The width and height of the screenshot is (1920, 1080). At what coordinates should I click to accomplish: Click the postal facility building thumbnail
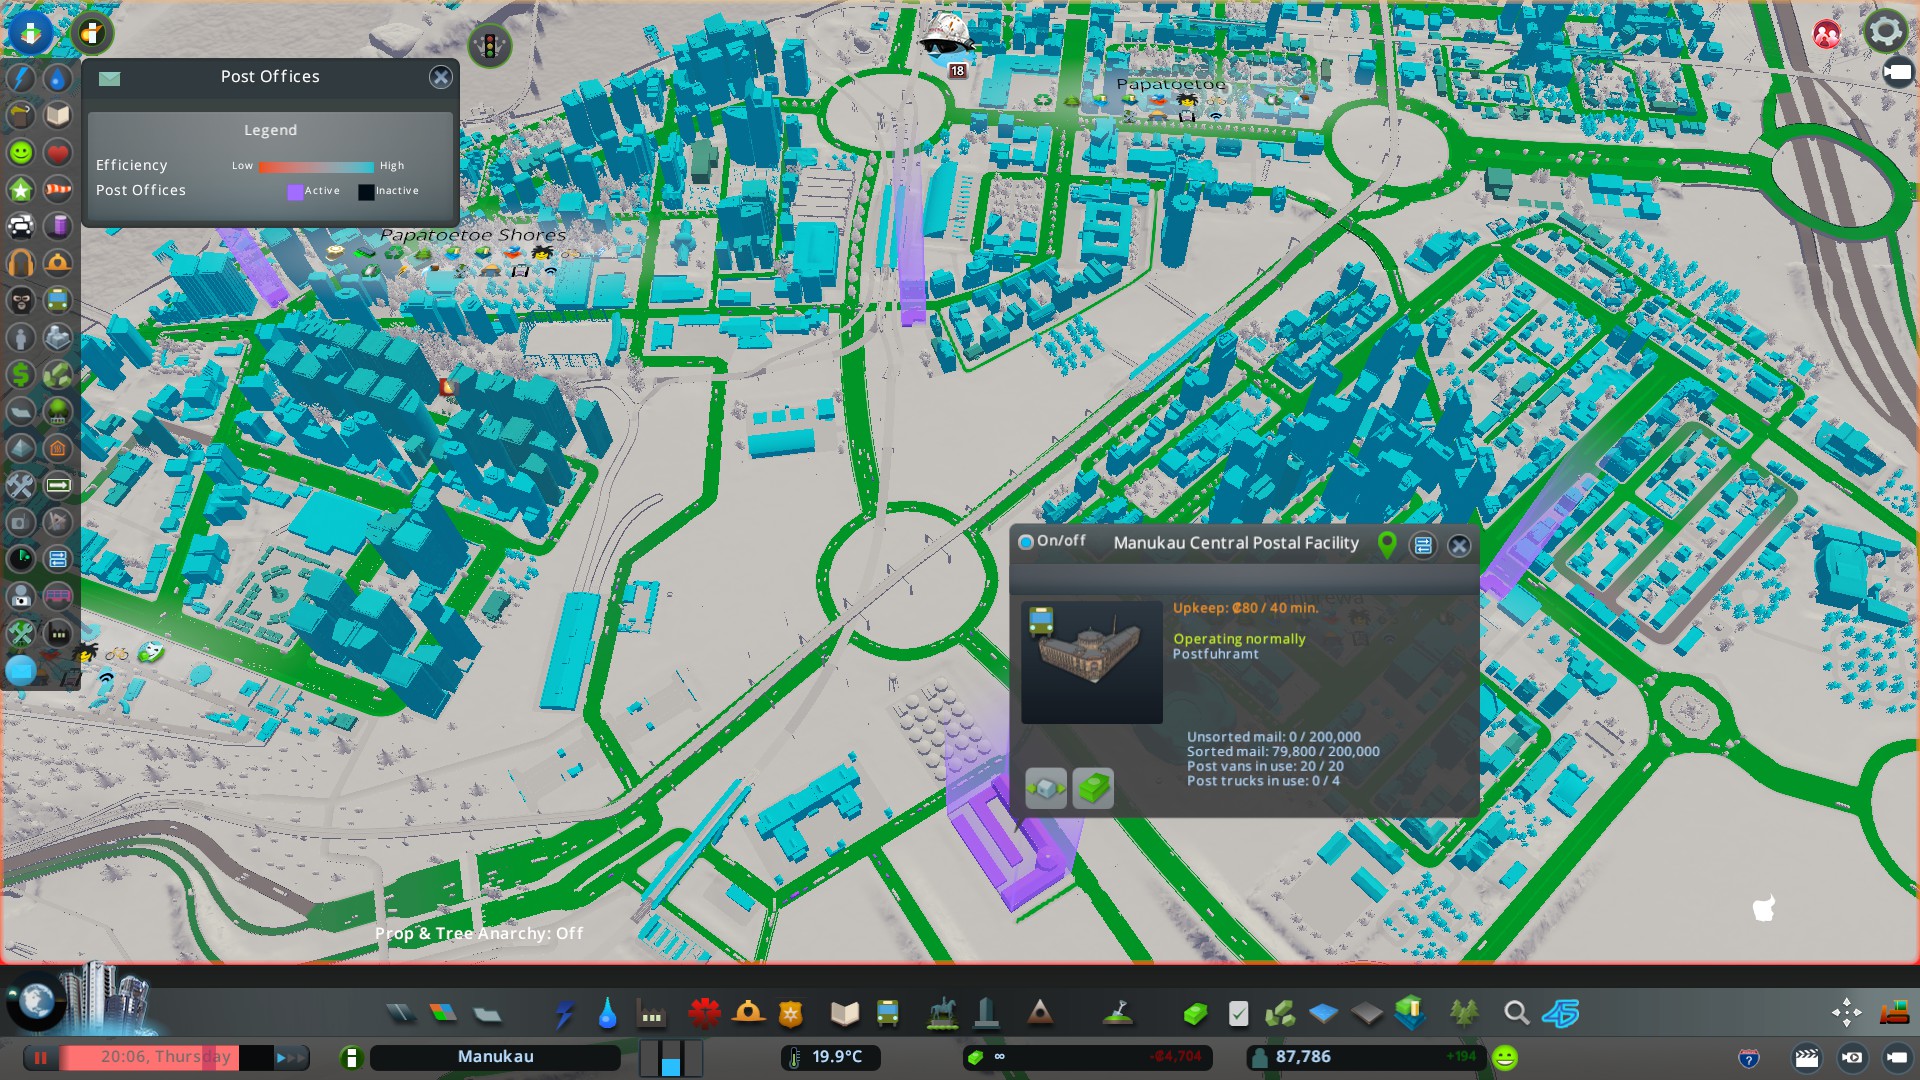pos(1091,661)
